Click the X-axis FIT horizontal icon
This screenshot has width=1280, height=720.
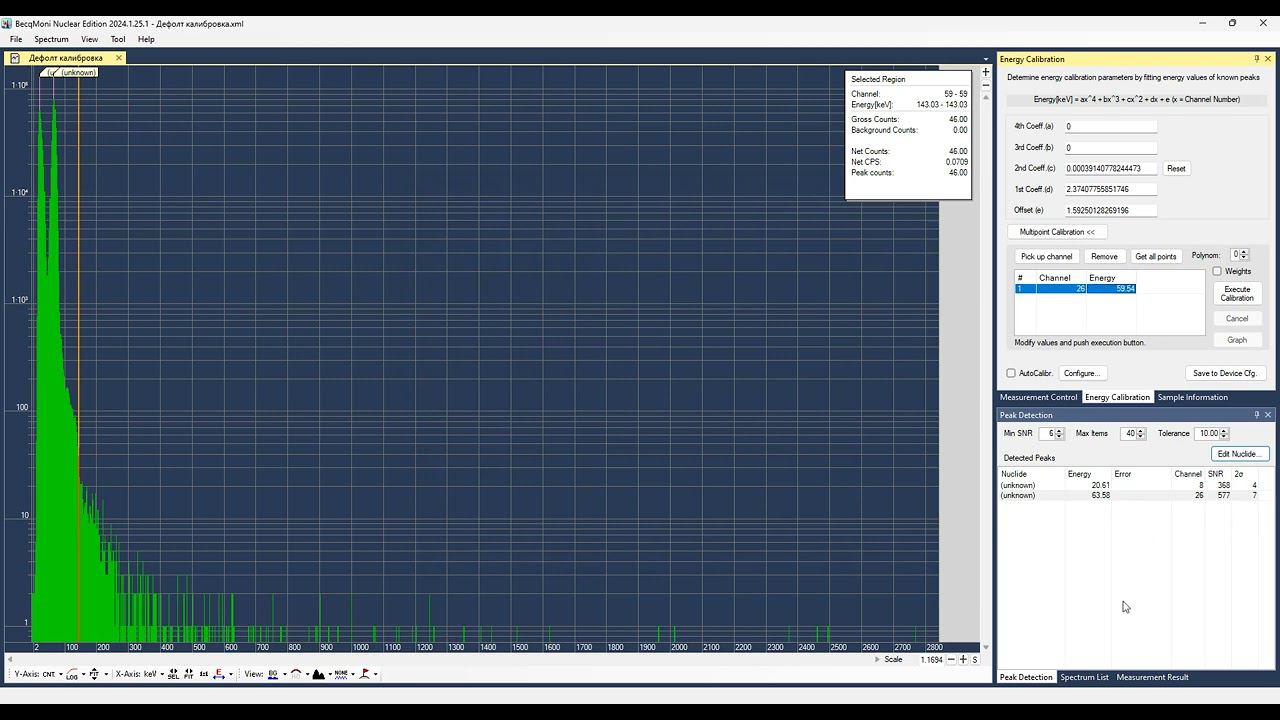[188, 674]
